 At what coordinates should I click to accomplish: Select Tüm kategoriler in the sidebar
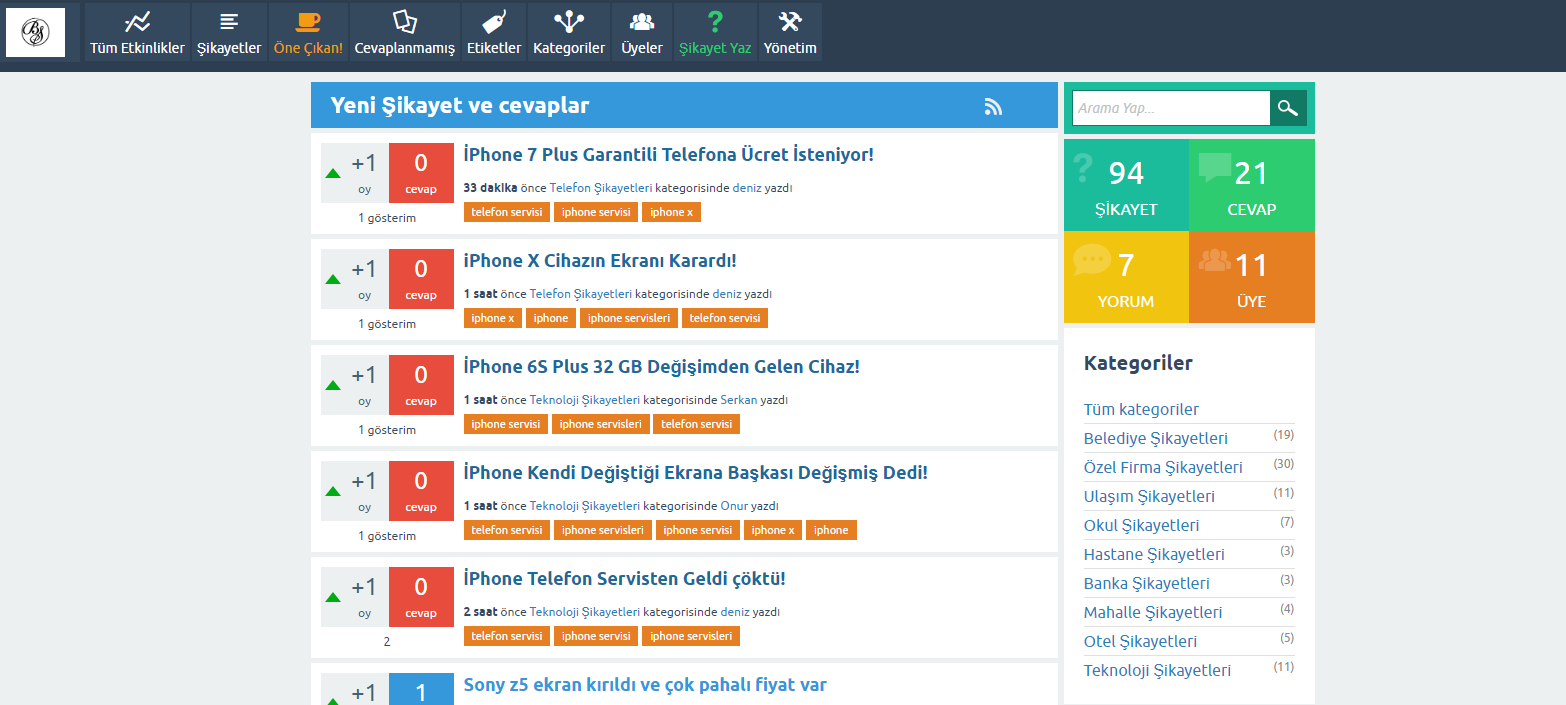click(1141, 409)
